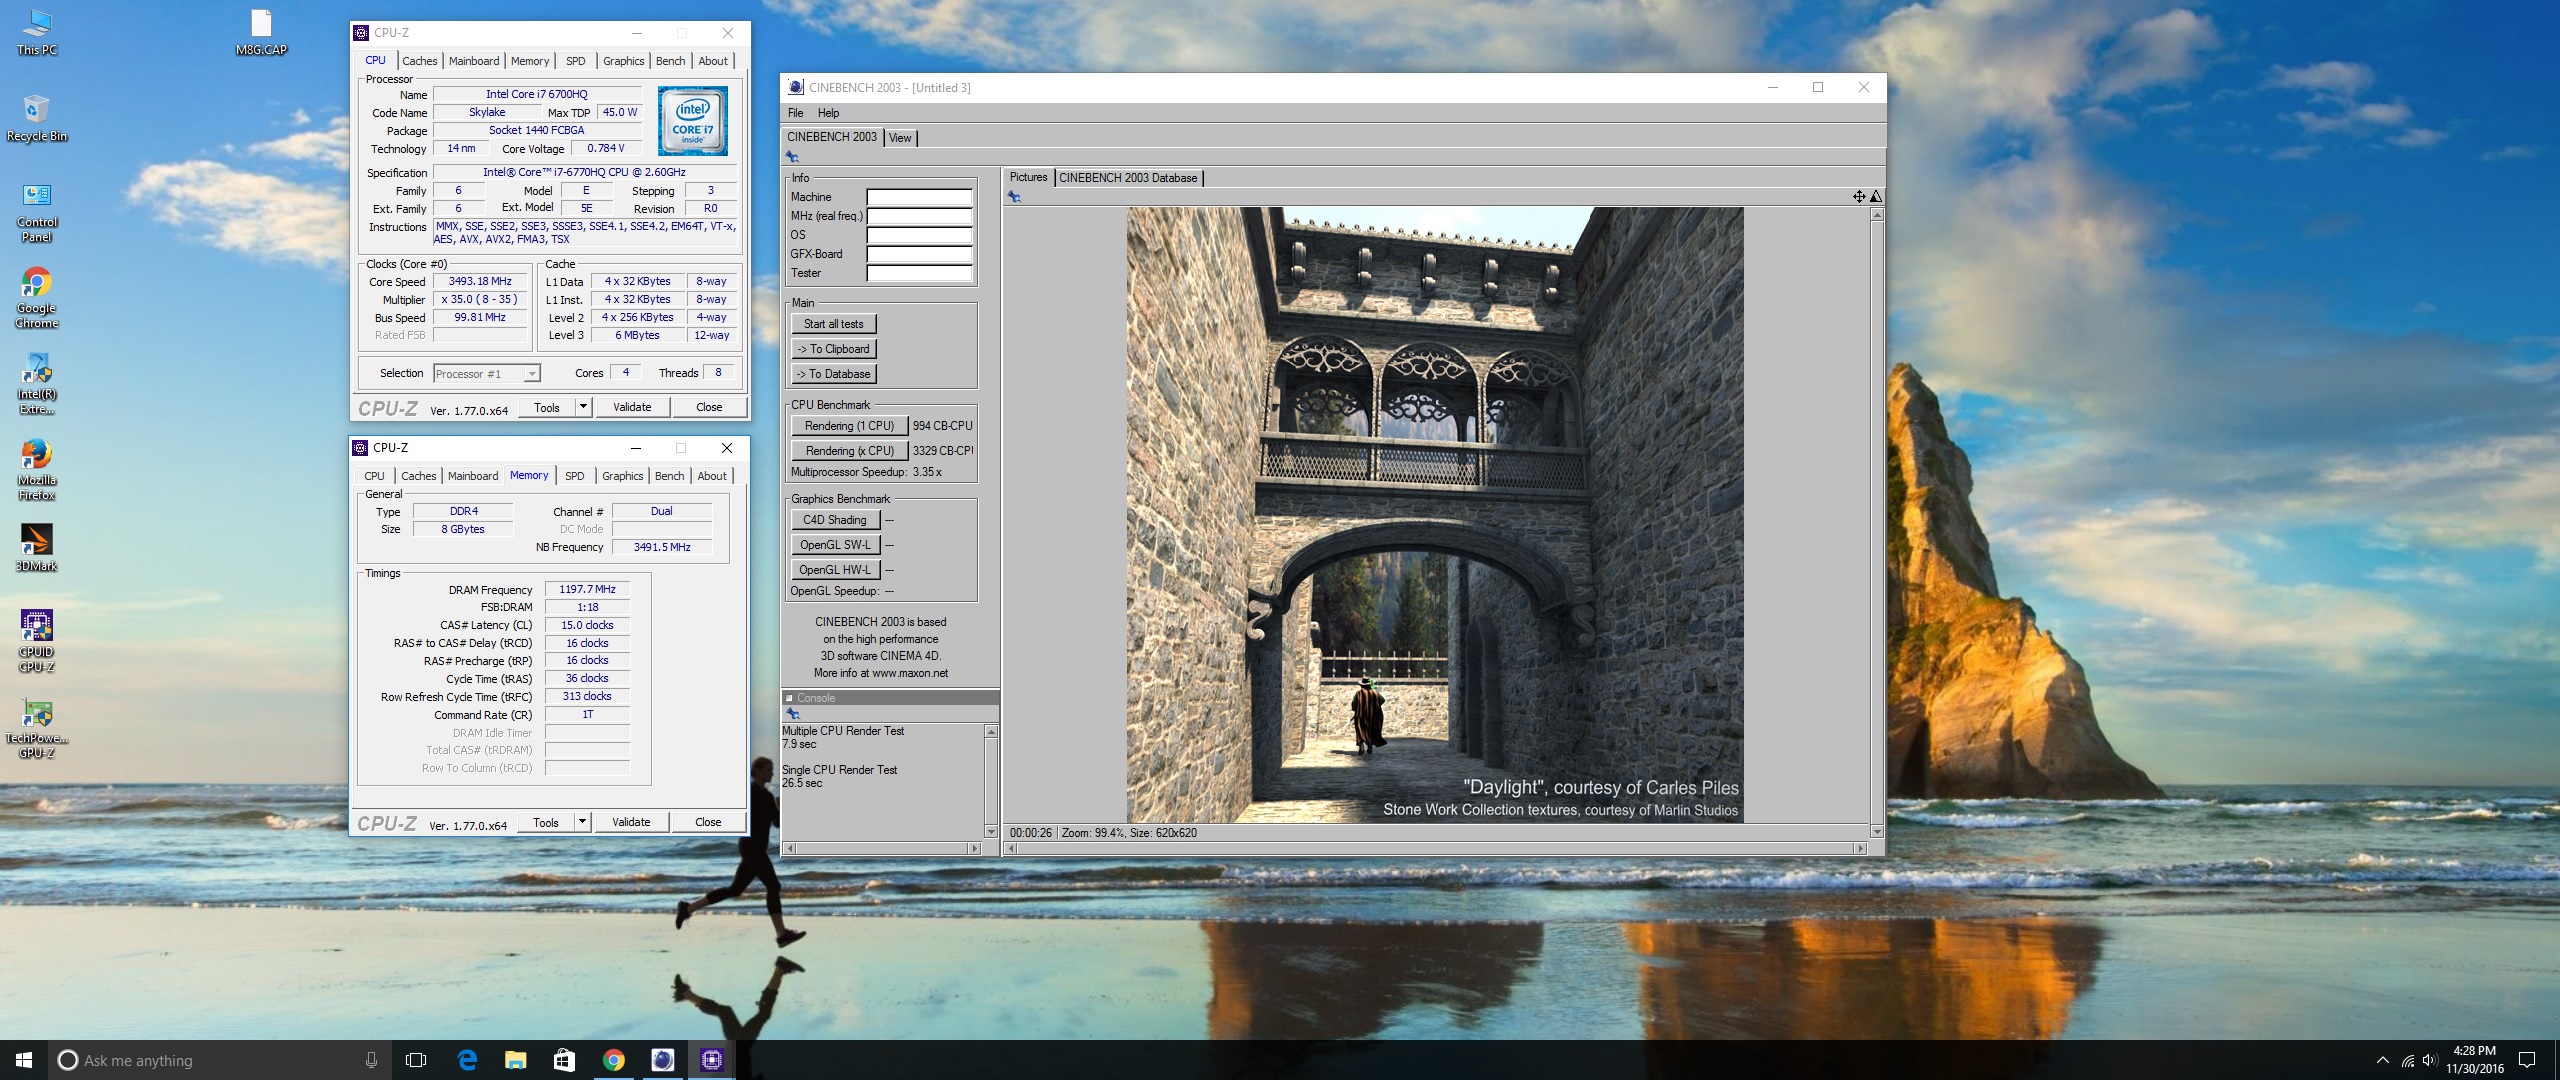Run OpenGL SW-L test
The image size is (2560, 1080).
tap(835, 545)
